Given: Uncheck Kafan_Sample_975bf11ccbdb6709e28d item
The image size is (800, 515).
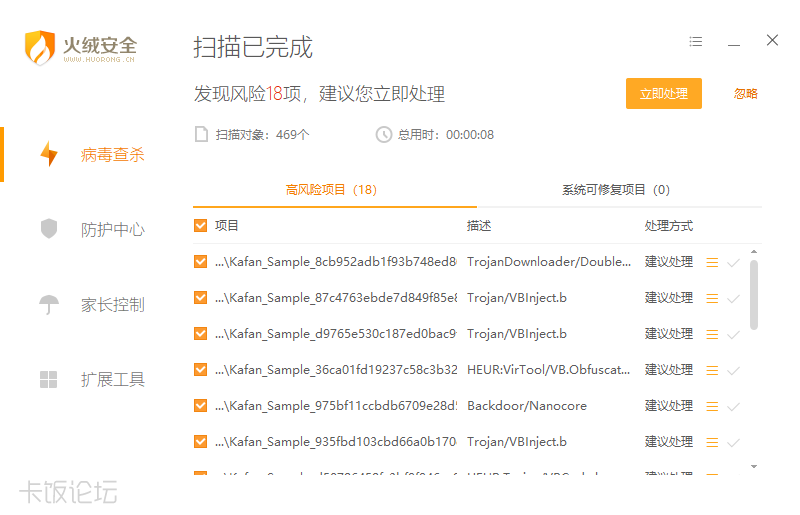Looking at the screenshot, I should [x=201, y=405].
